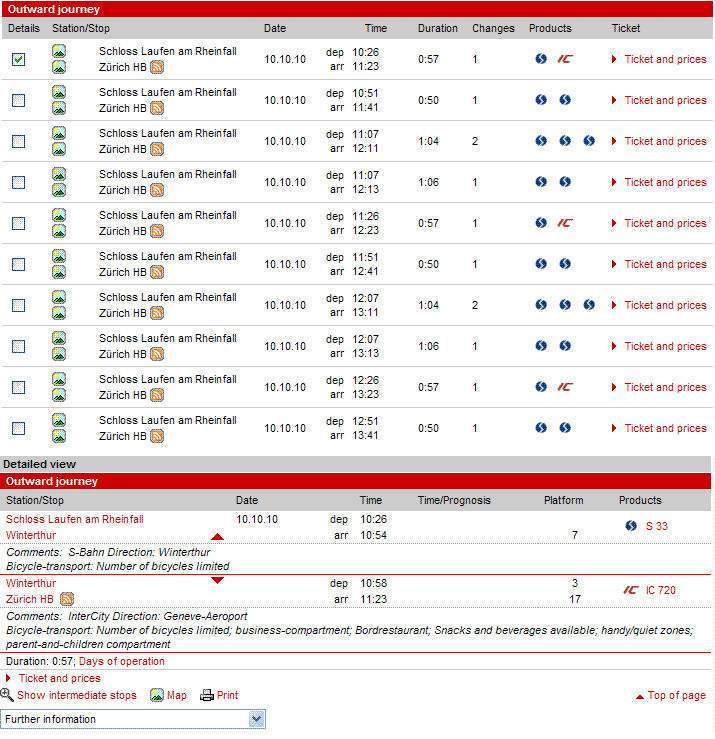Screen dimensions: 715x739
Task: Tick the details checkbox for the 10:51 departure
Action: (x=19, y=101)
